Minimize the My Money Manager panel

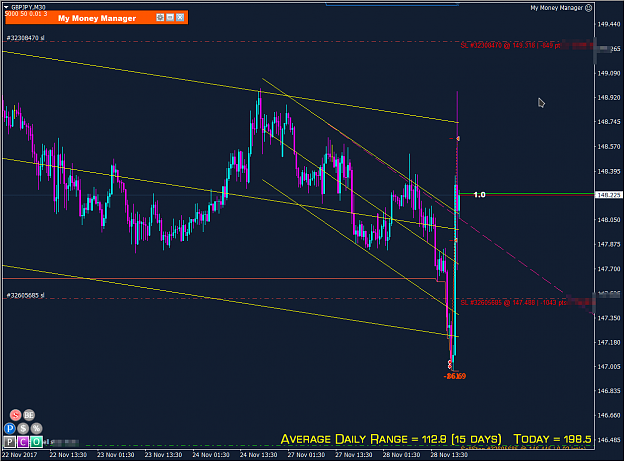(170, 18)
